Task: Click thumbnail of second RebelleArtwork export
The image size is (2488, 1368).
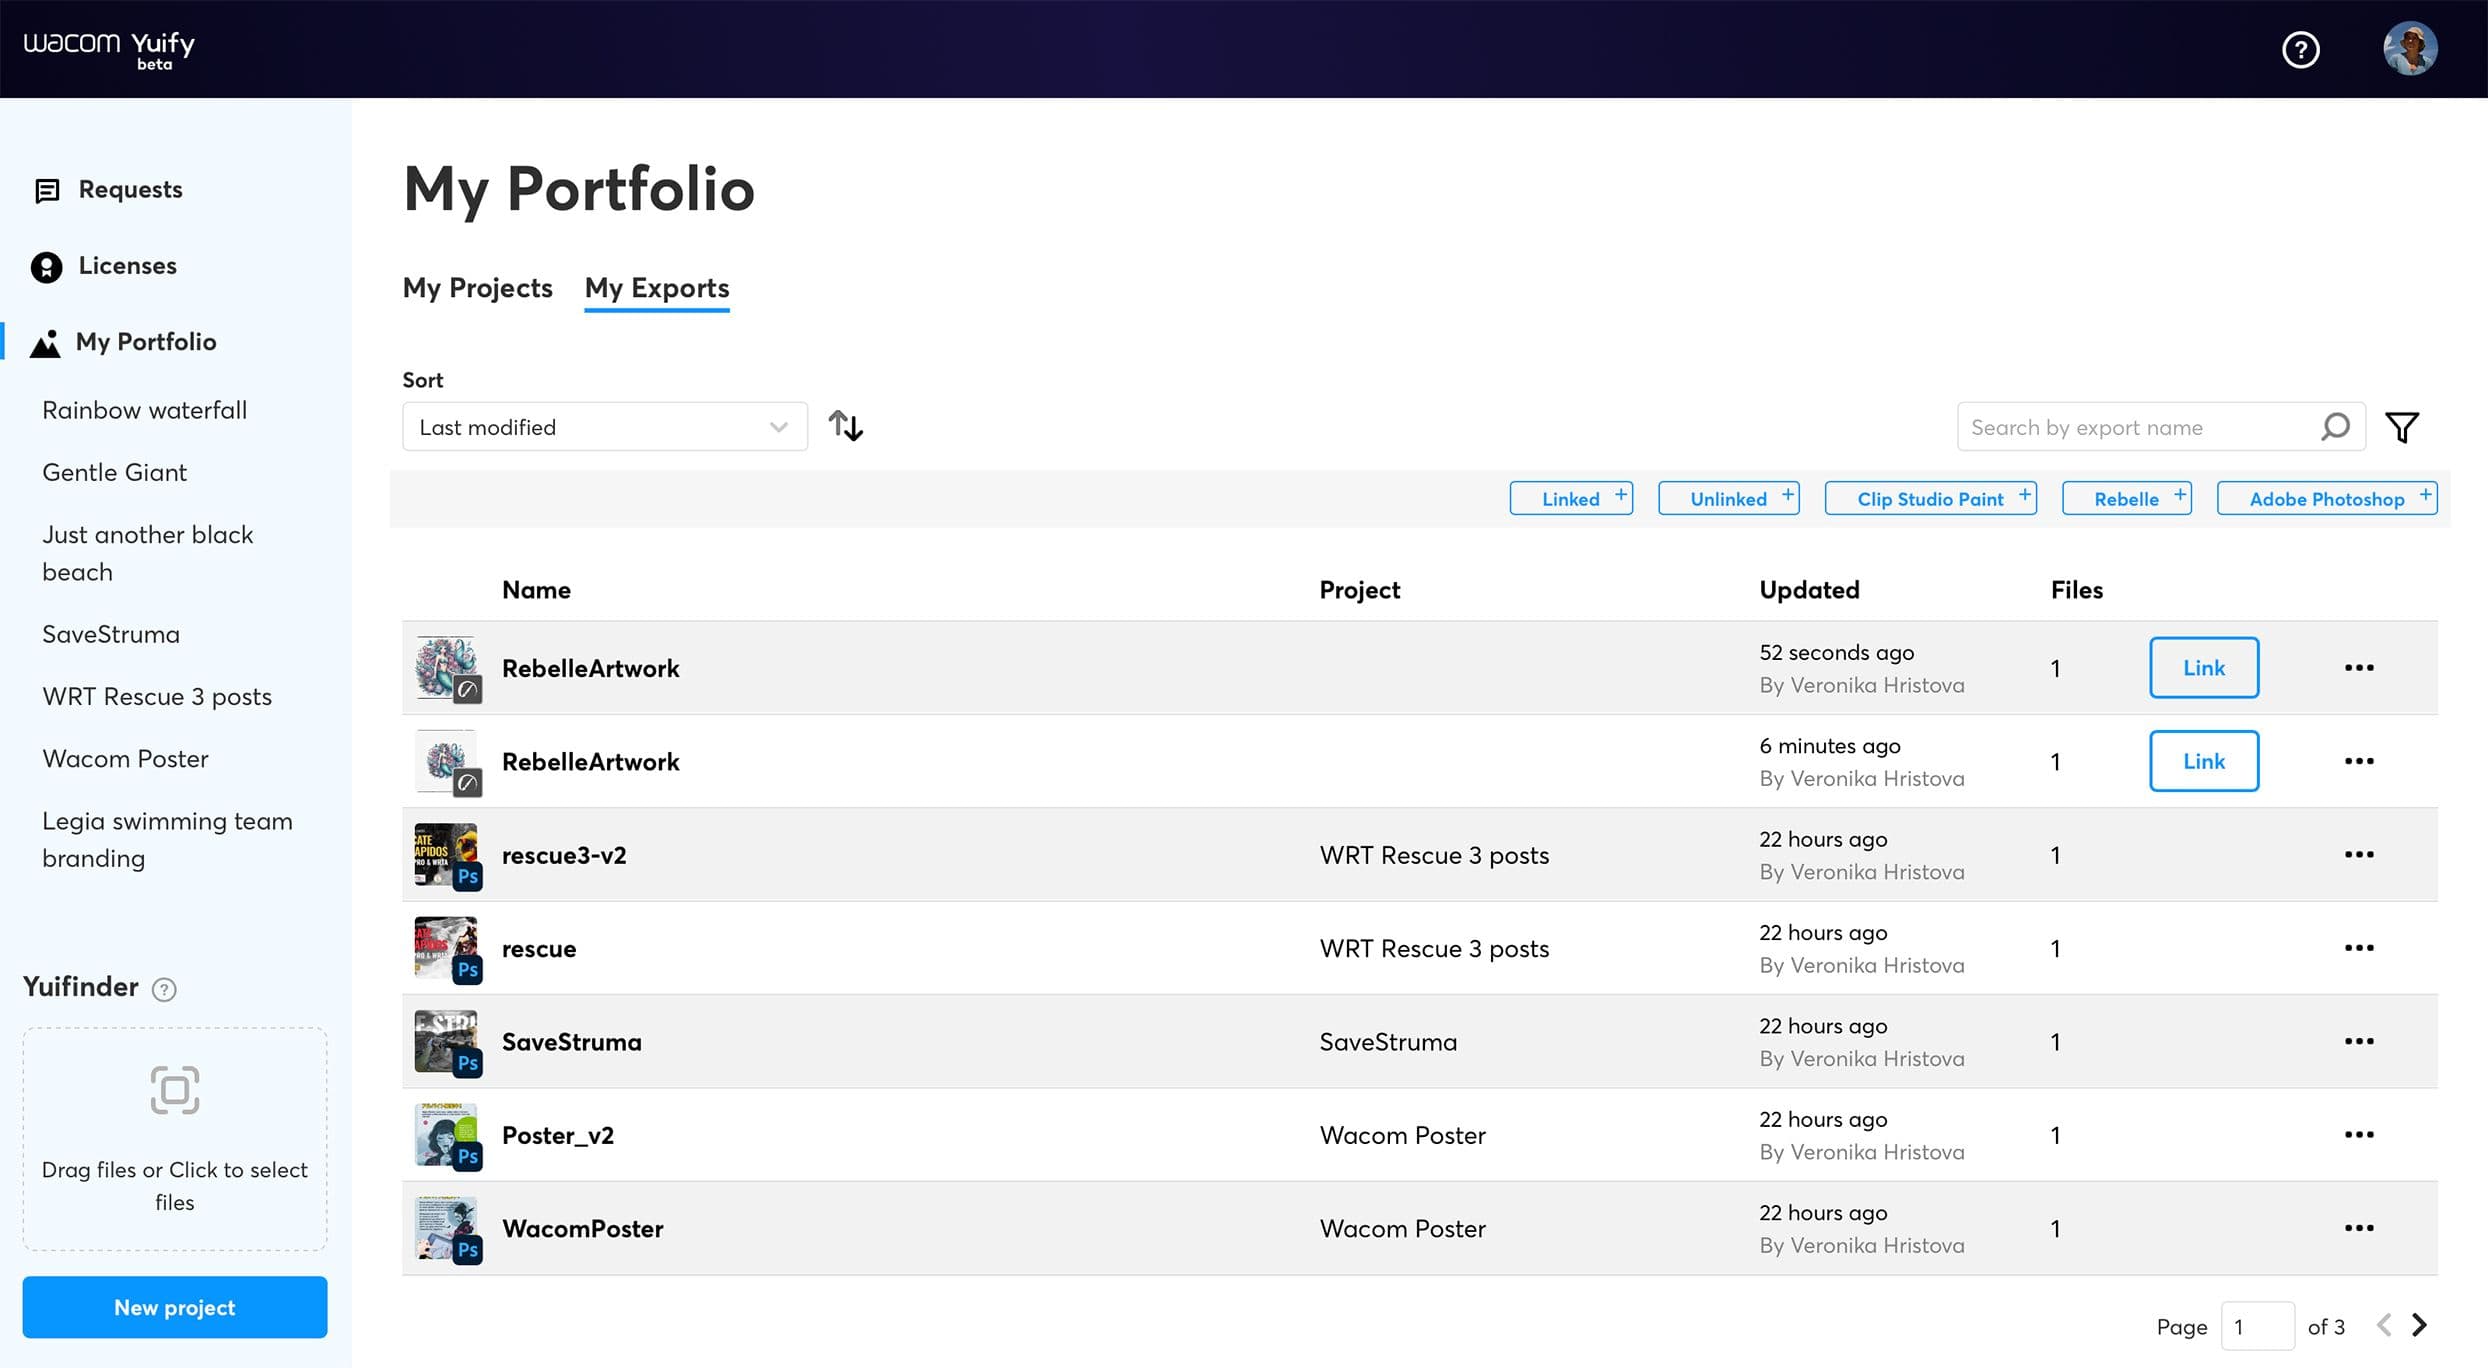Action: point(447,761)
